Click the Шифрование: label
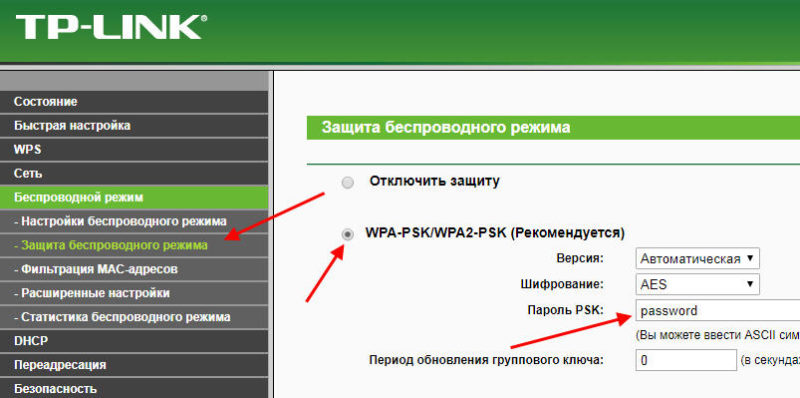This screenshot has height=398, width=800. pos(562,284)
